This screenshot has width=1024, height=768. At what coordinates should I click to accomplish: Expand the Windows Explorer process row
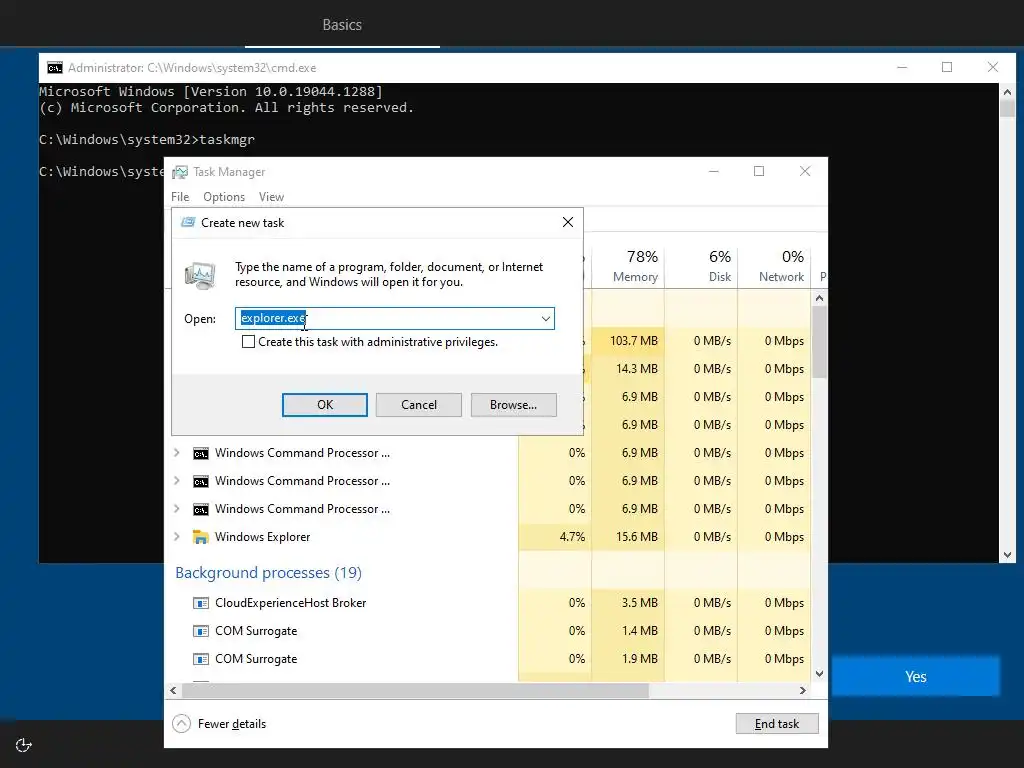tap(177, 537)
